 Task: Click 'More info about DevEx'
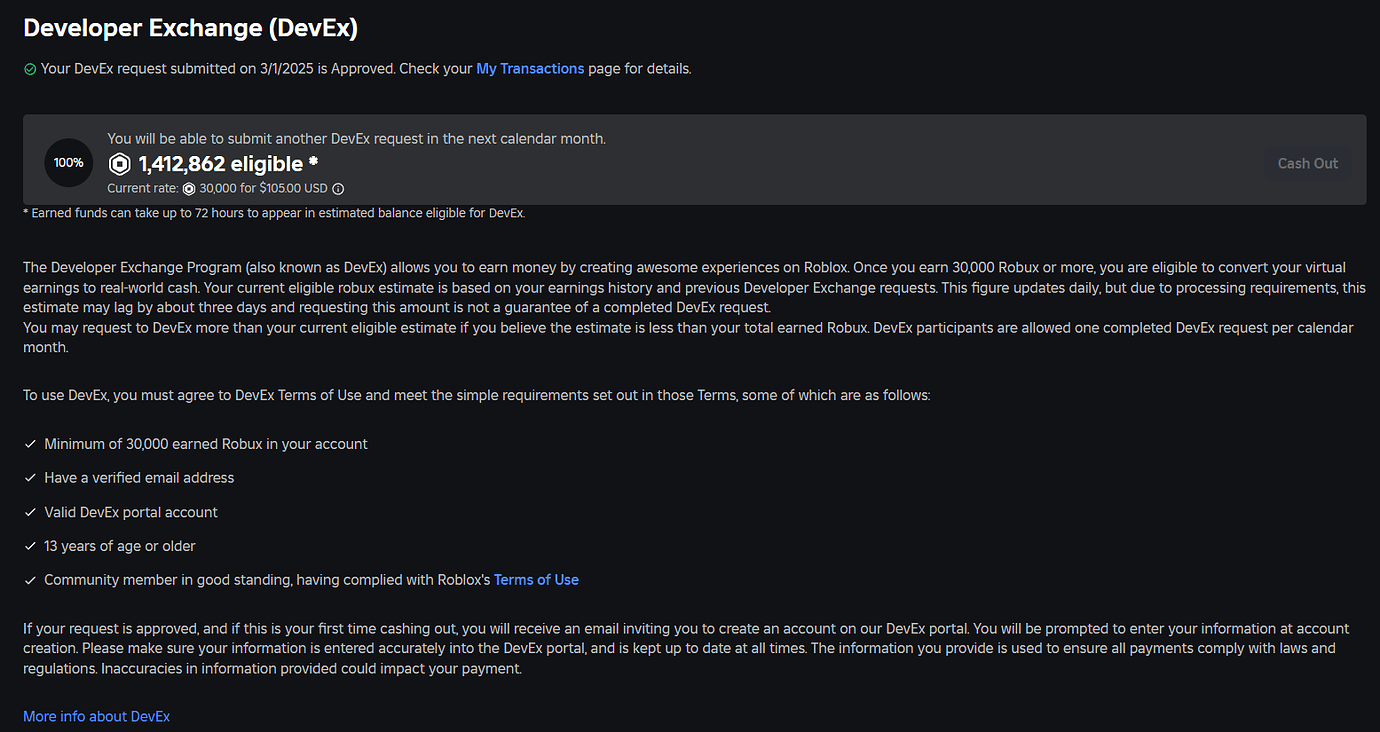coord(96,716)
